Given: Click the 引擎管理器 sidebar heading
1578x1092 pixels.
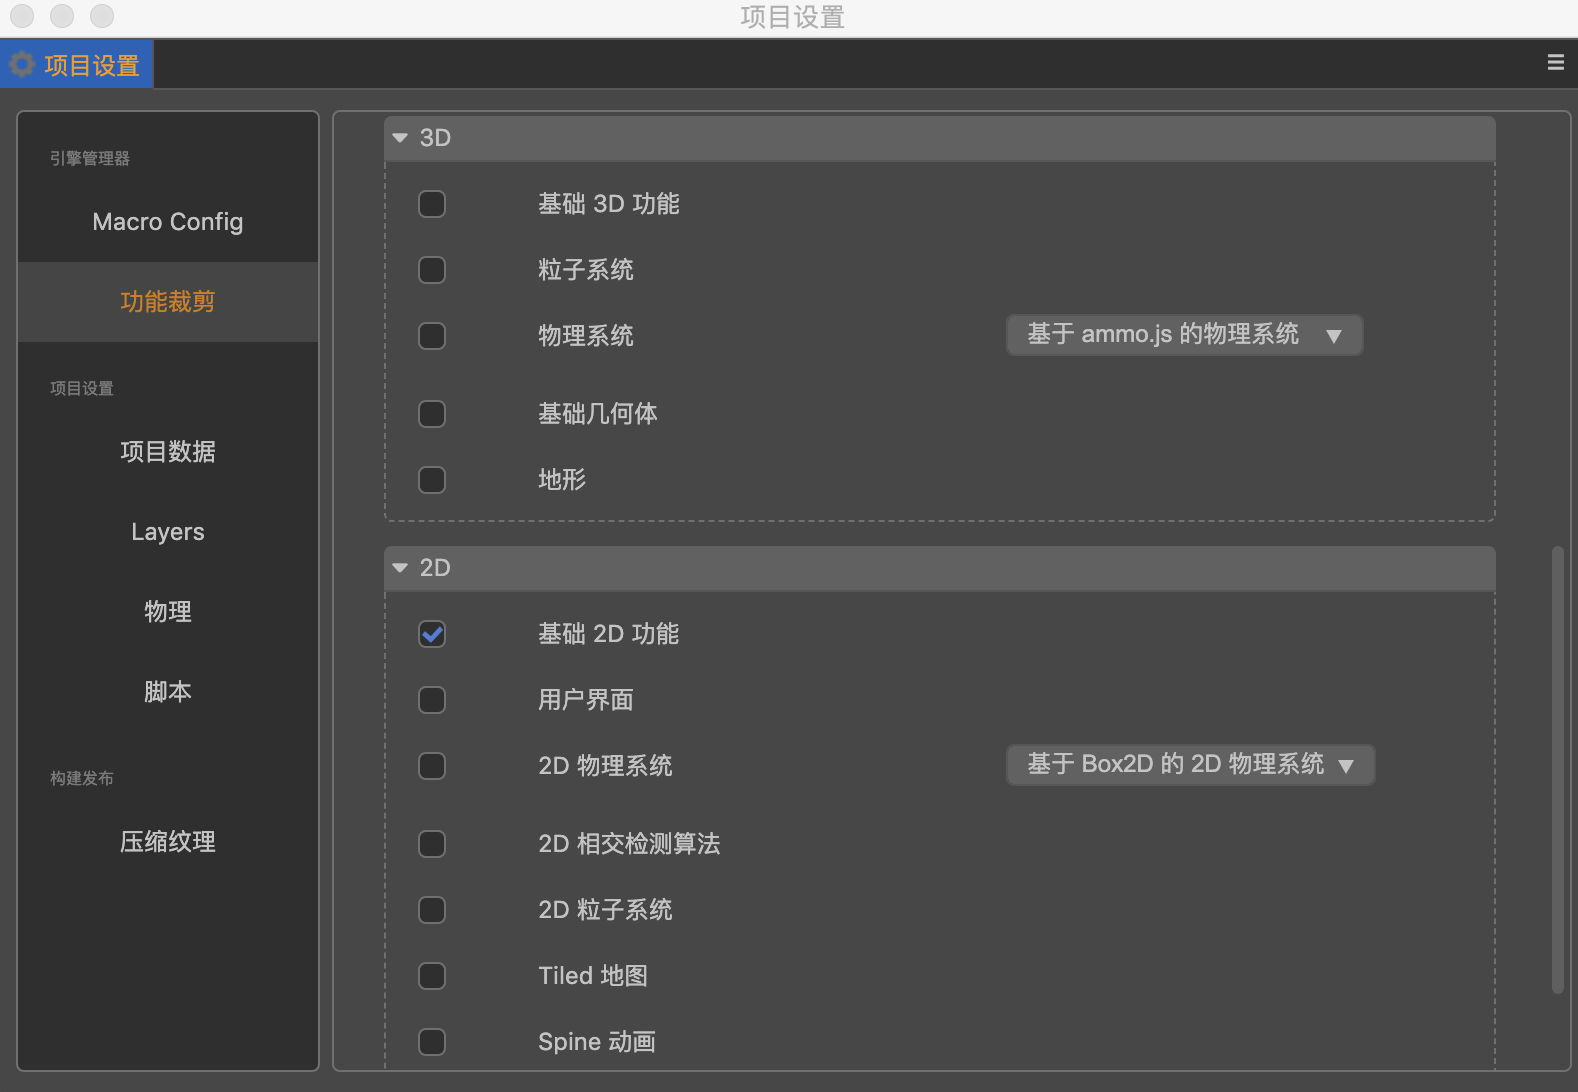Looking at the screenshot, I should point(90,158).
